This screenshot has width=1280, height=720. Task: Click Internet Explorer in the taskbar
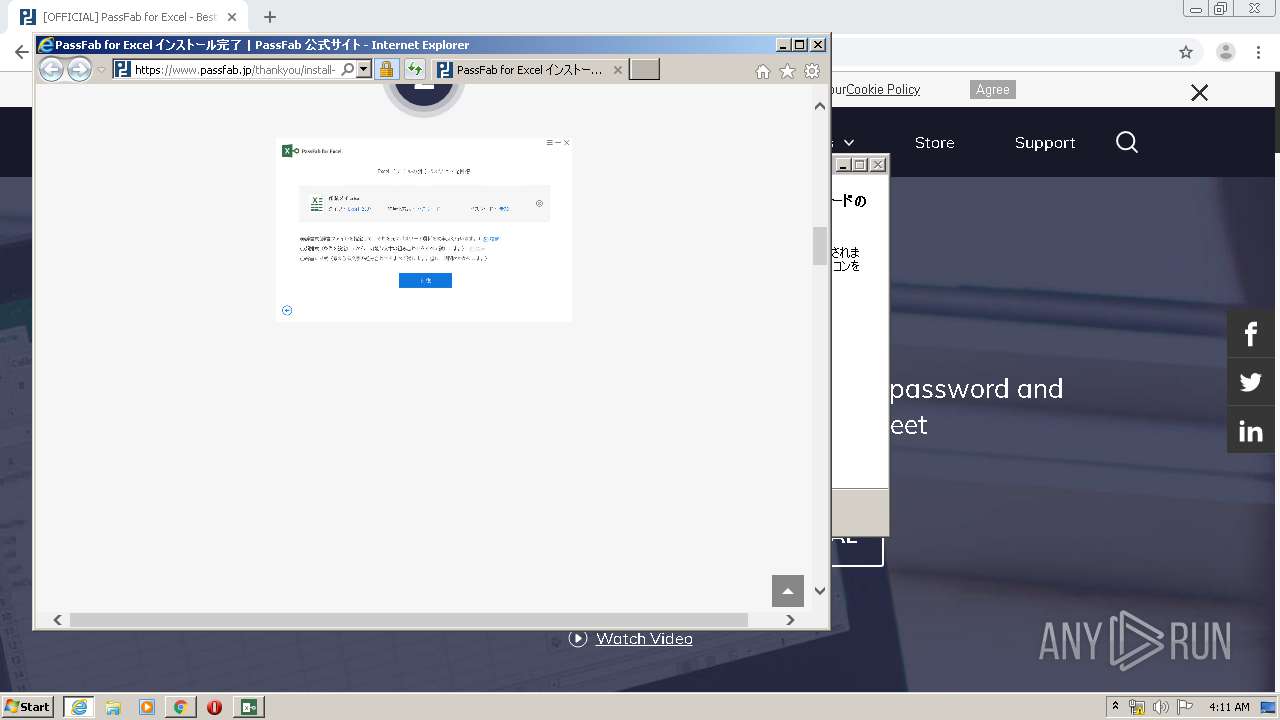[78, 707]
